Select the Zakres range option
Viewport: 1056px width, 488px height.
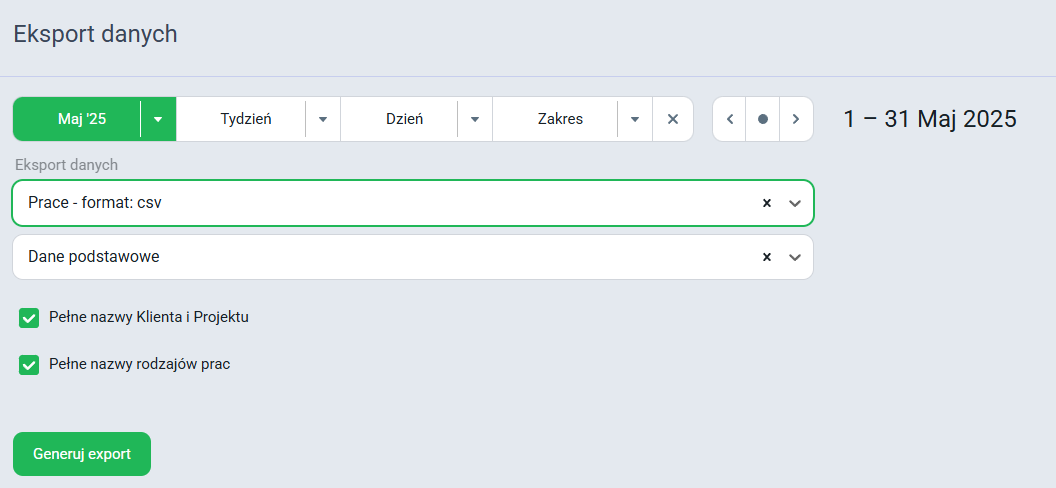coord(560,119)
